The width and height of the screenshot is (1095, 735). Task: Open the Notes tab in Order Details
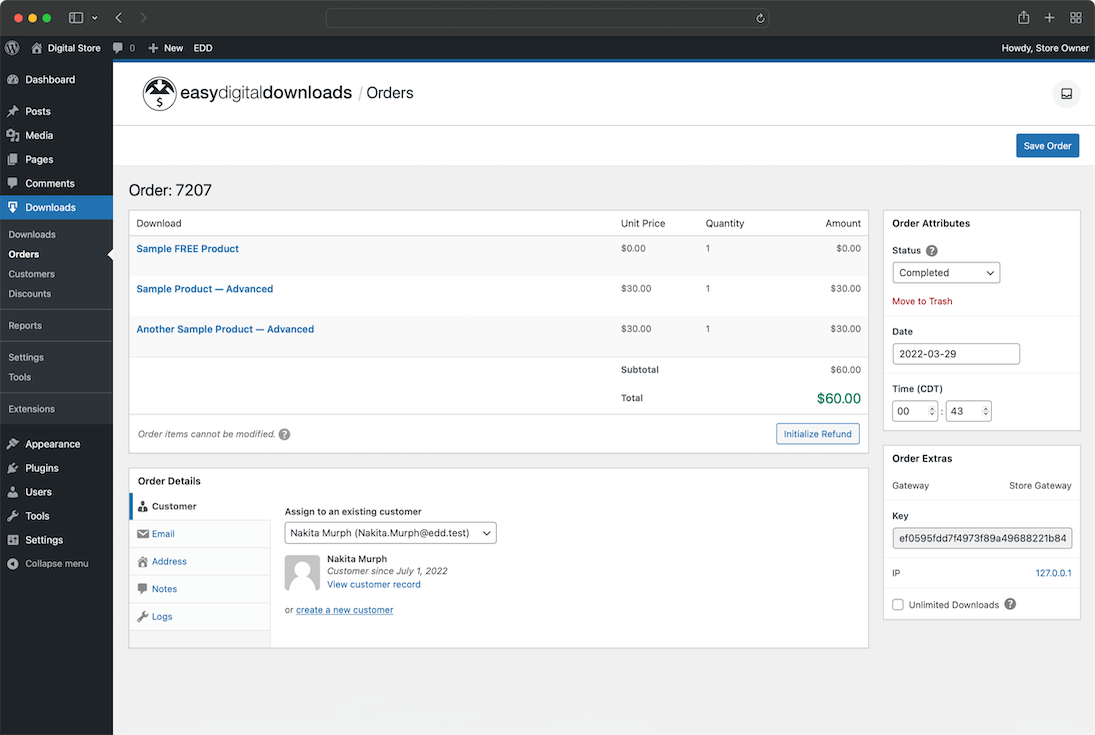164,589
